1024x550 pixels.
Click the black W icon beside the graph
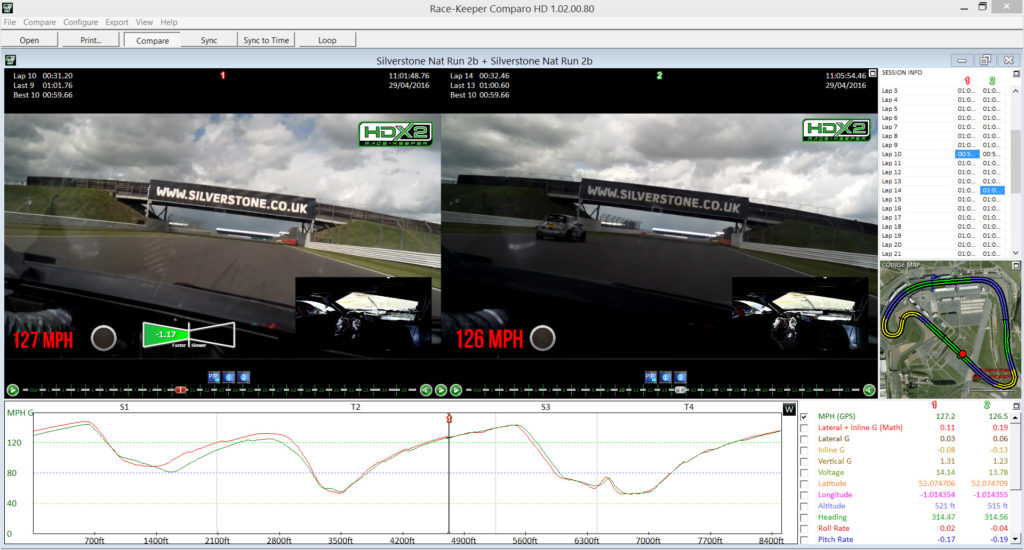pyautogui.click(x=789, y=408)
